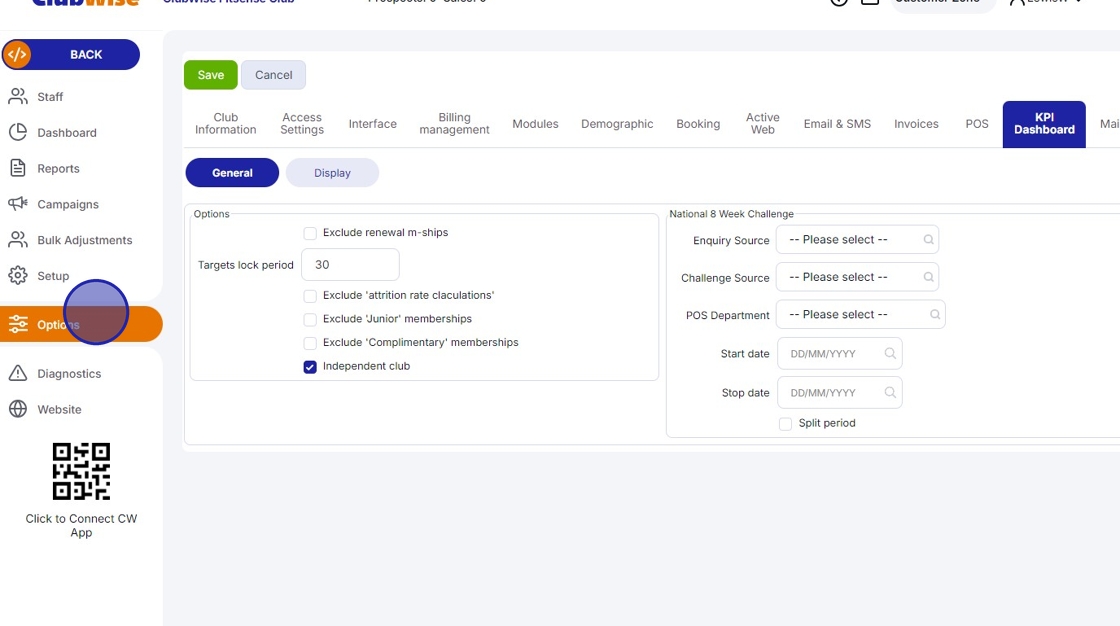Open Campaigns megaphone icon
The image size is (1120, 626).
[18, 204]
